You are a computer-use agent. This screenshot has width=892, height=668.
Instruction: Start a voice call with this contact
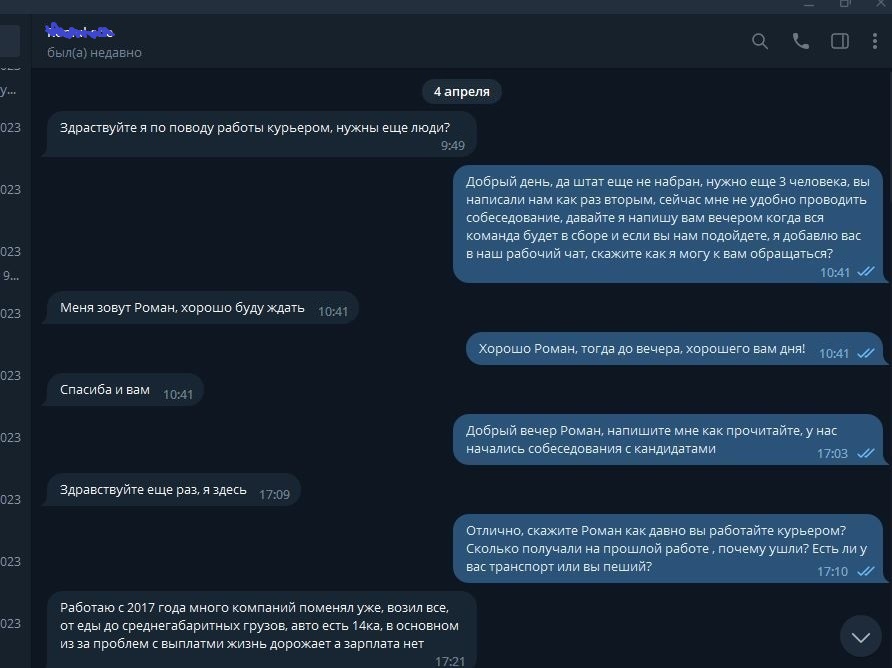tap(800, 41)
